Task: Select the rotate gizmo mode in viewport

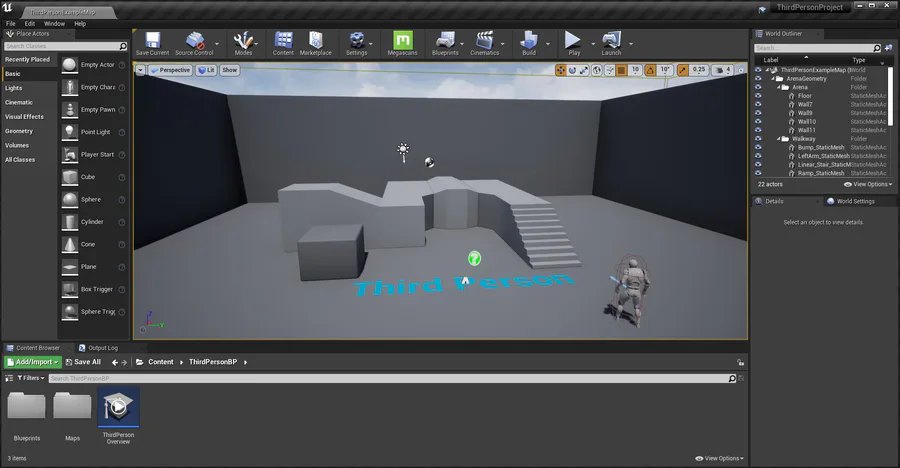Action: click(x=572, y=70)
